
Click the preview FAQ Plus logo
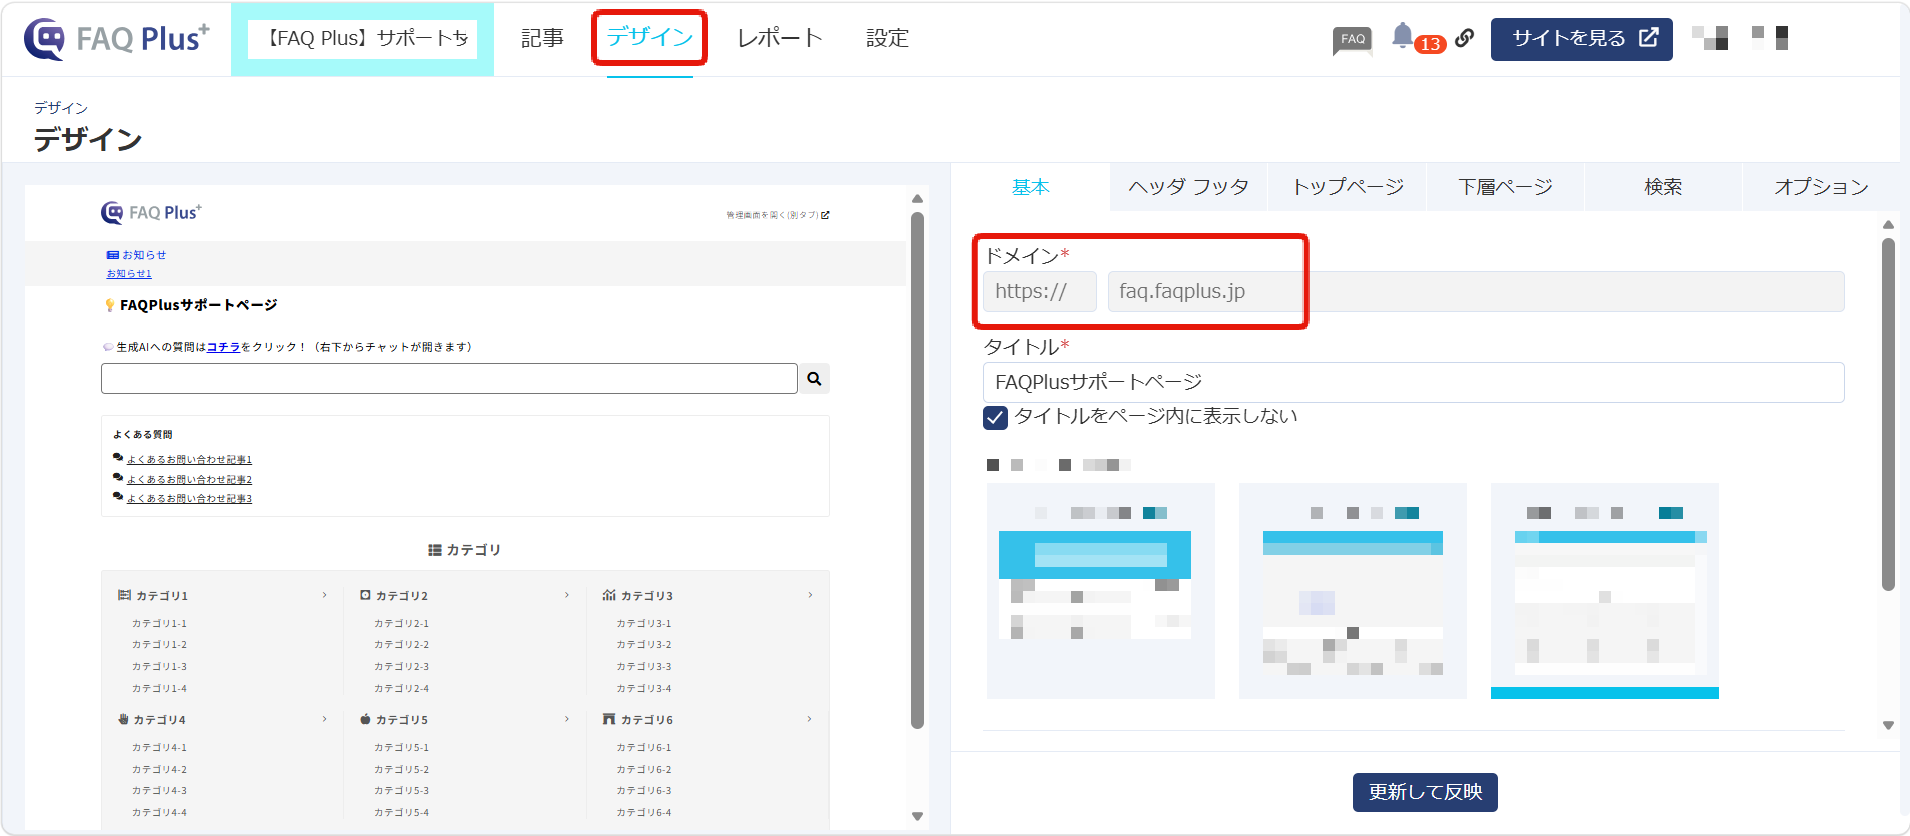point(151,212)
